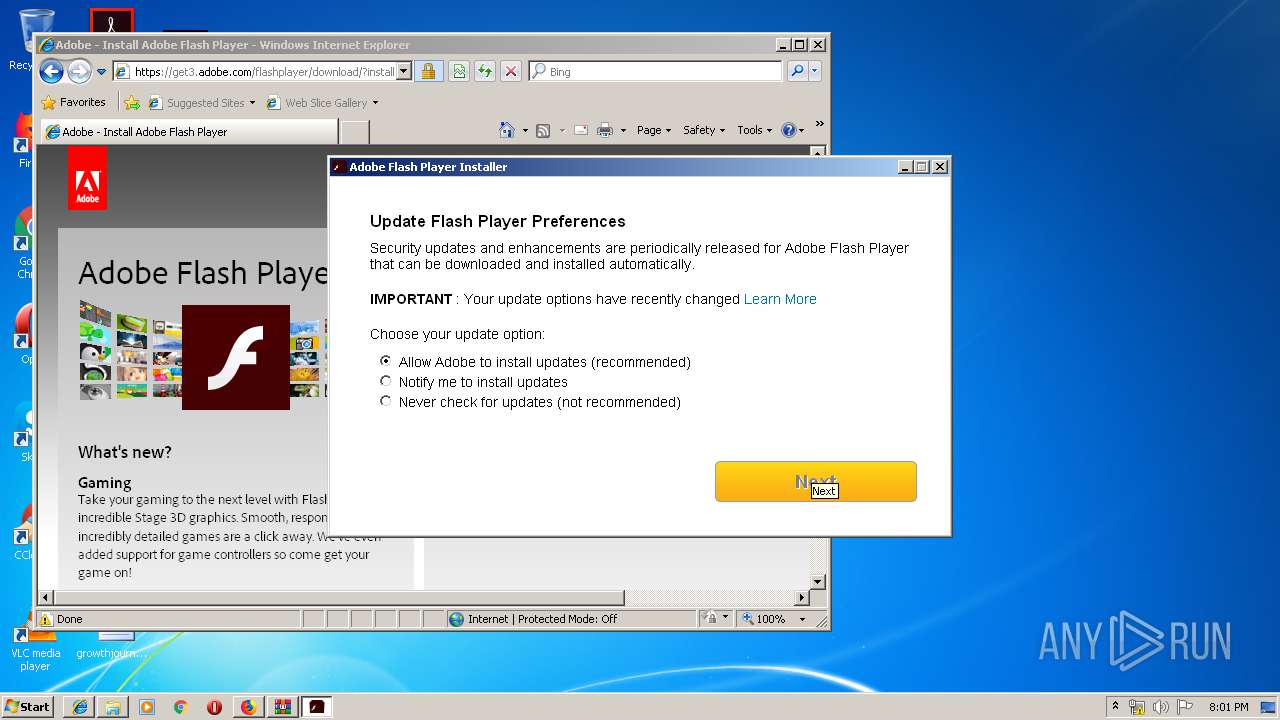Viewport: 1280px width, 720px height.
Task: Click the volume speaker tray icon
Action: (1161, 707)
